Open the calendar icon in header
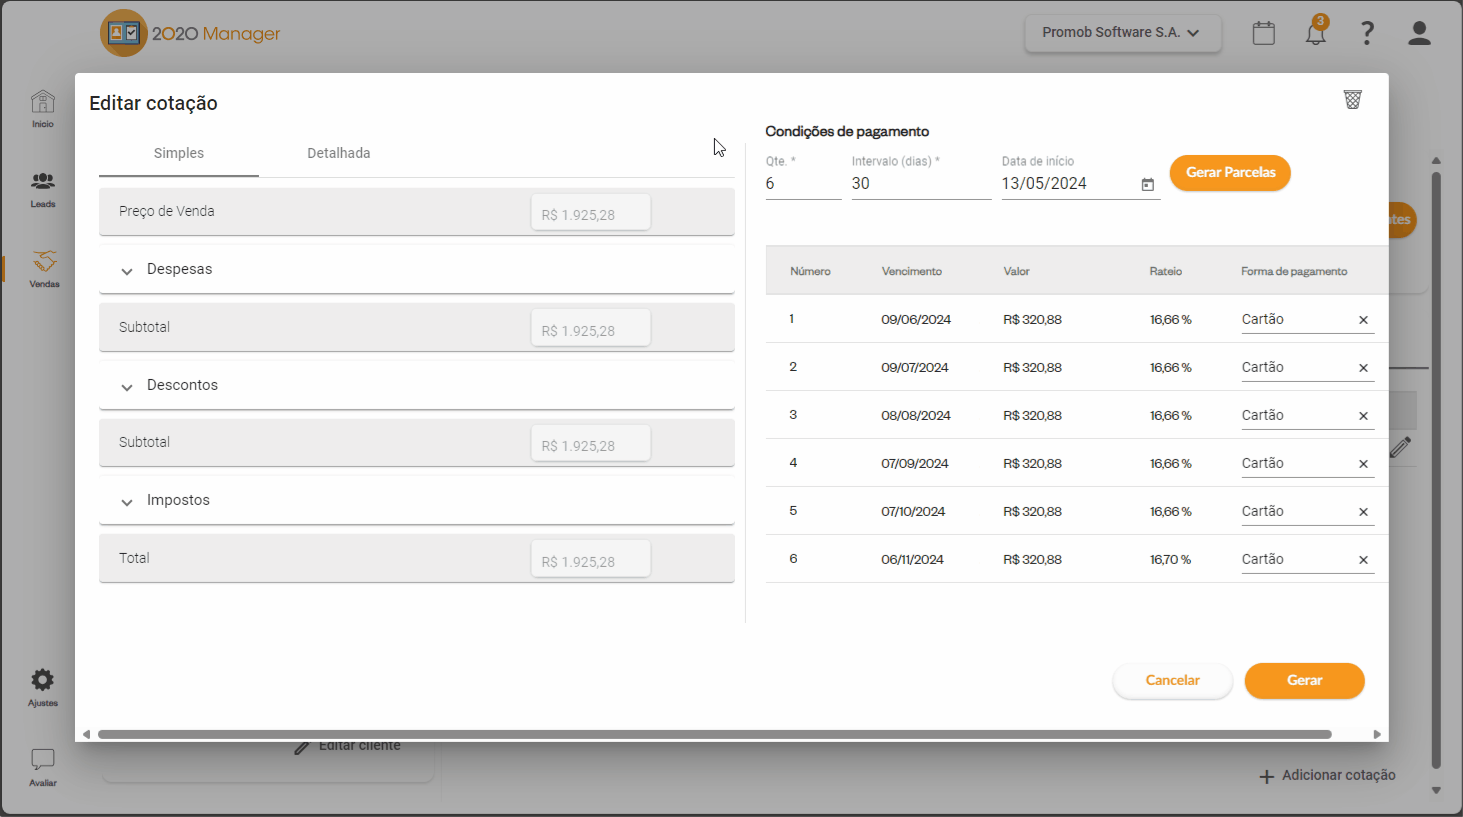The width and height of the screenshot is (1463, 817). tap(1264, 33)
